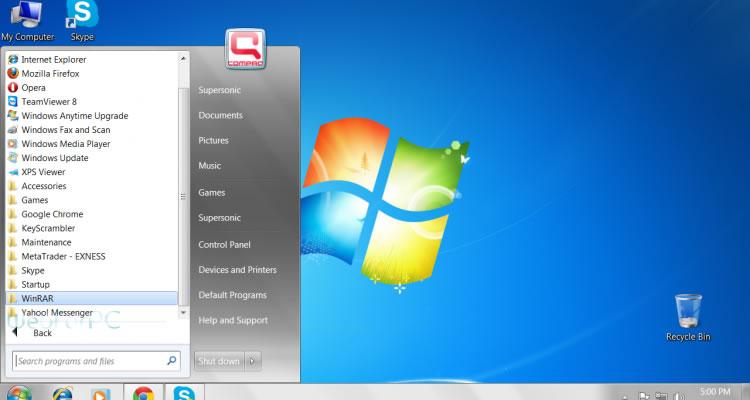The width and height of the screenshot is (750, 400).
Task: Open Games in the right Start pane
Action: (211, 193)
